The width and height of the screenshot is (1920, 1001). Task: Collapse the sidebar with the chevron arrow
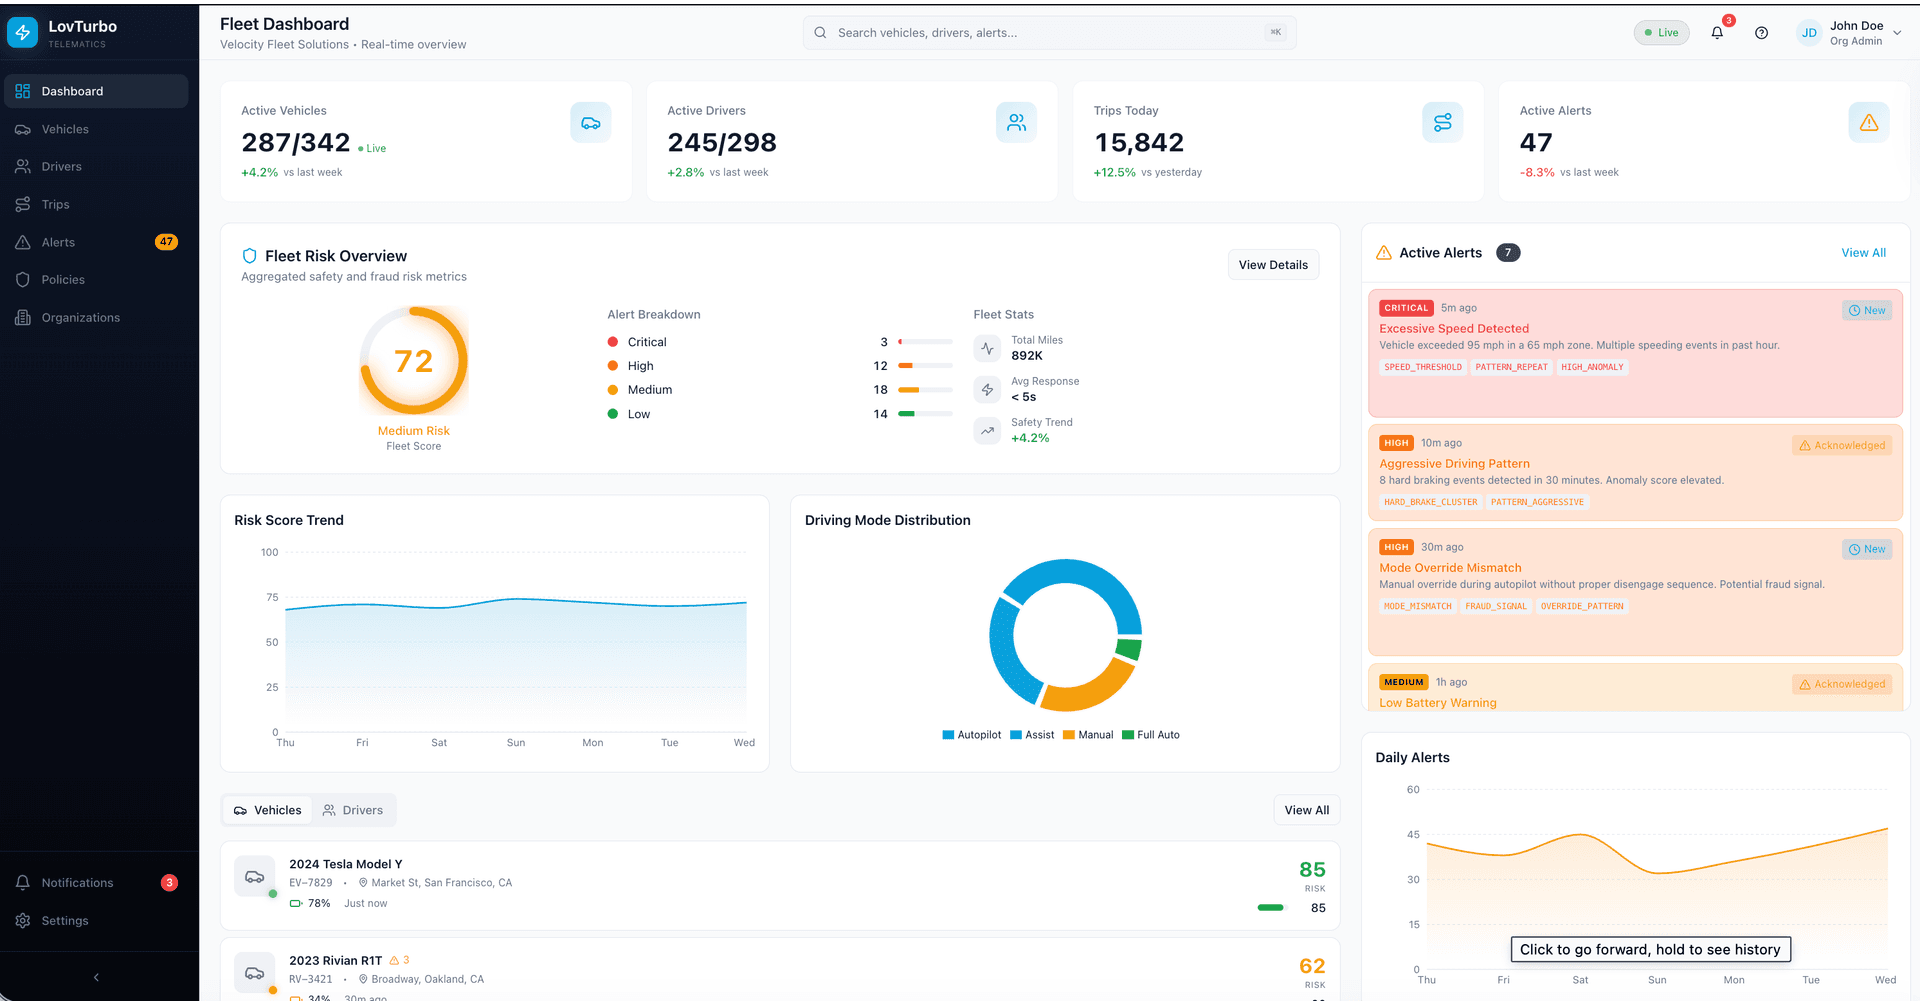pyautogui.click(x=97, y=978)
